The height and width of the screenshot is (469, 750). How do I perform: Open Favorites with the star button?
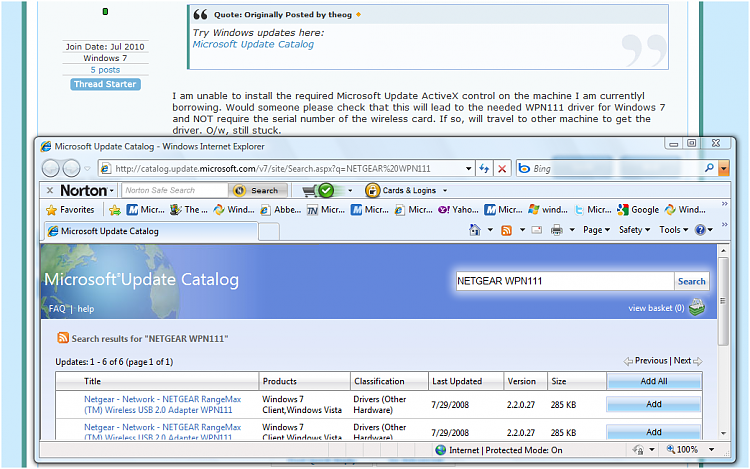(x=70, y=209)
